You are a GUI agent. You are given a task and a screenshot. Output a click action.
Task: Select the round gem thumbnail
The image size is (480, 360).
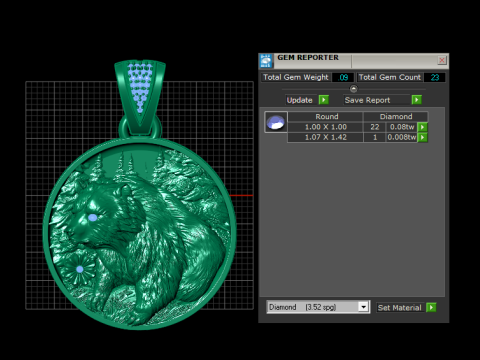276,122
